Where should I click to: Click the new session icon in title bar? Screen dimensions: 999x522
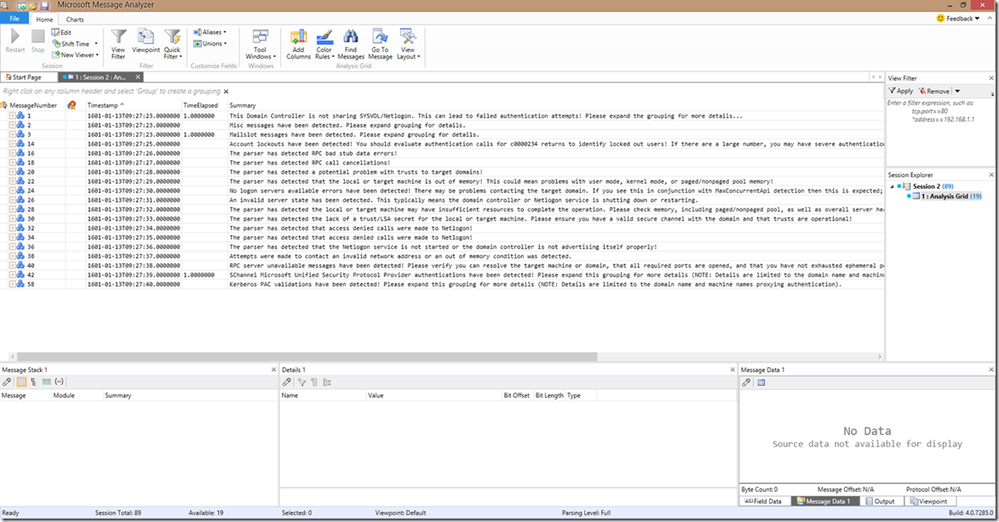[22, 5]
